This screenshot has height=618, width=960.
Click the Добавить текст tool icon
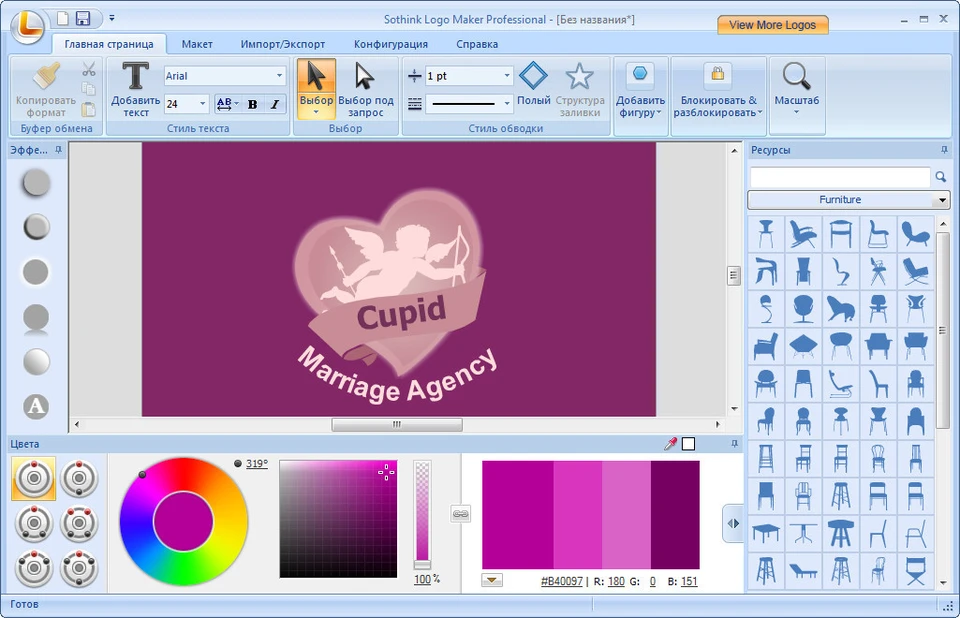tap(135, 76)
